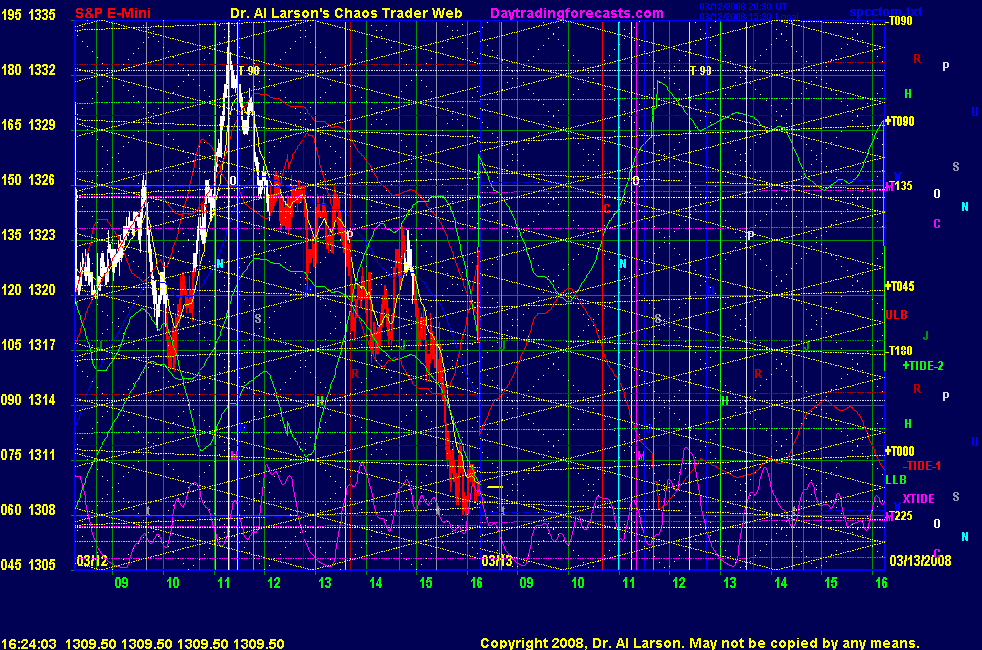Screen dimensions: 982x650
Task: Click the "03/13/2008" date label
Action: click(921, 560)
